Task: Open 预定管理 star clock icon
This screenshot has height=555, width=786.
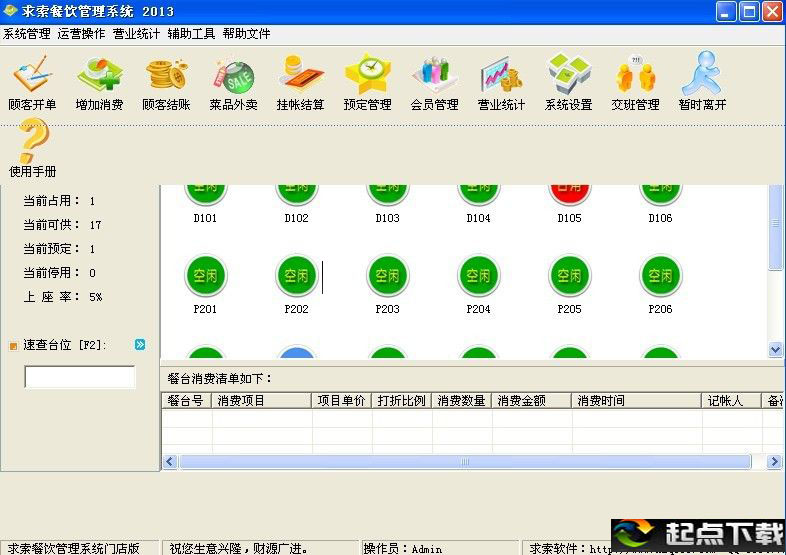Action: 367,83
